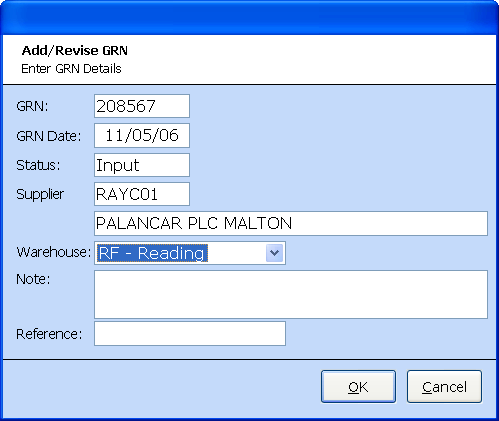Click the Supplier code field RAYC01

[142, 194]
